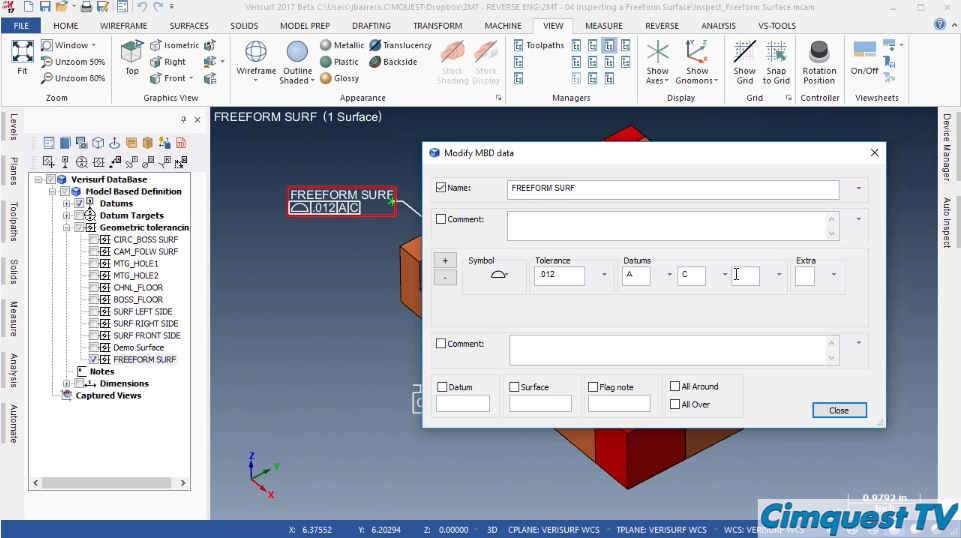Click the Save icon in quick access toolbar

(45, 7)
